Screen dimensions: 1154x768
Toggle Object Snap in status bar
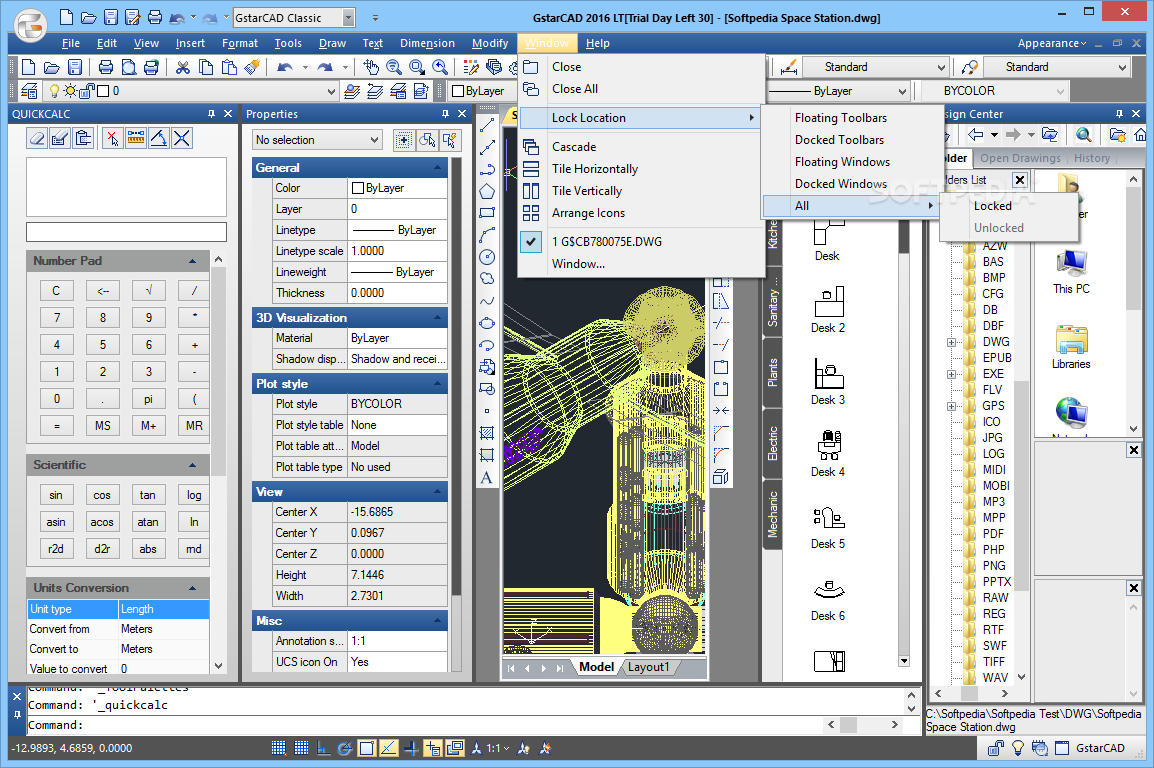pos(367,748)
